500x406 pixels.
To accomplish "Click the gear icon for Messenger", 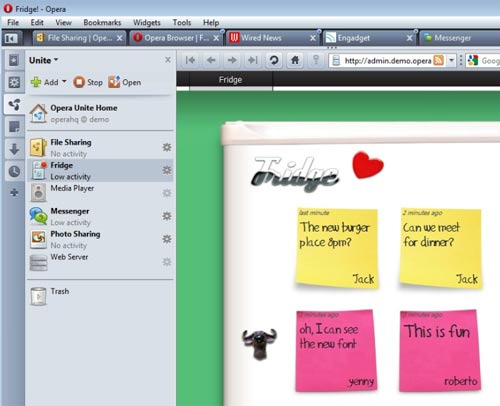I will (167, 216).
